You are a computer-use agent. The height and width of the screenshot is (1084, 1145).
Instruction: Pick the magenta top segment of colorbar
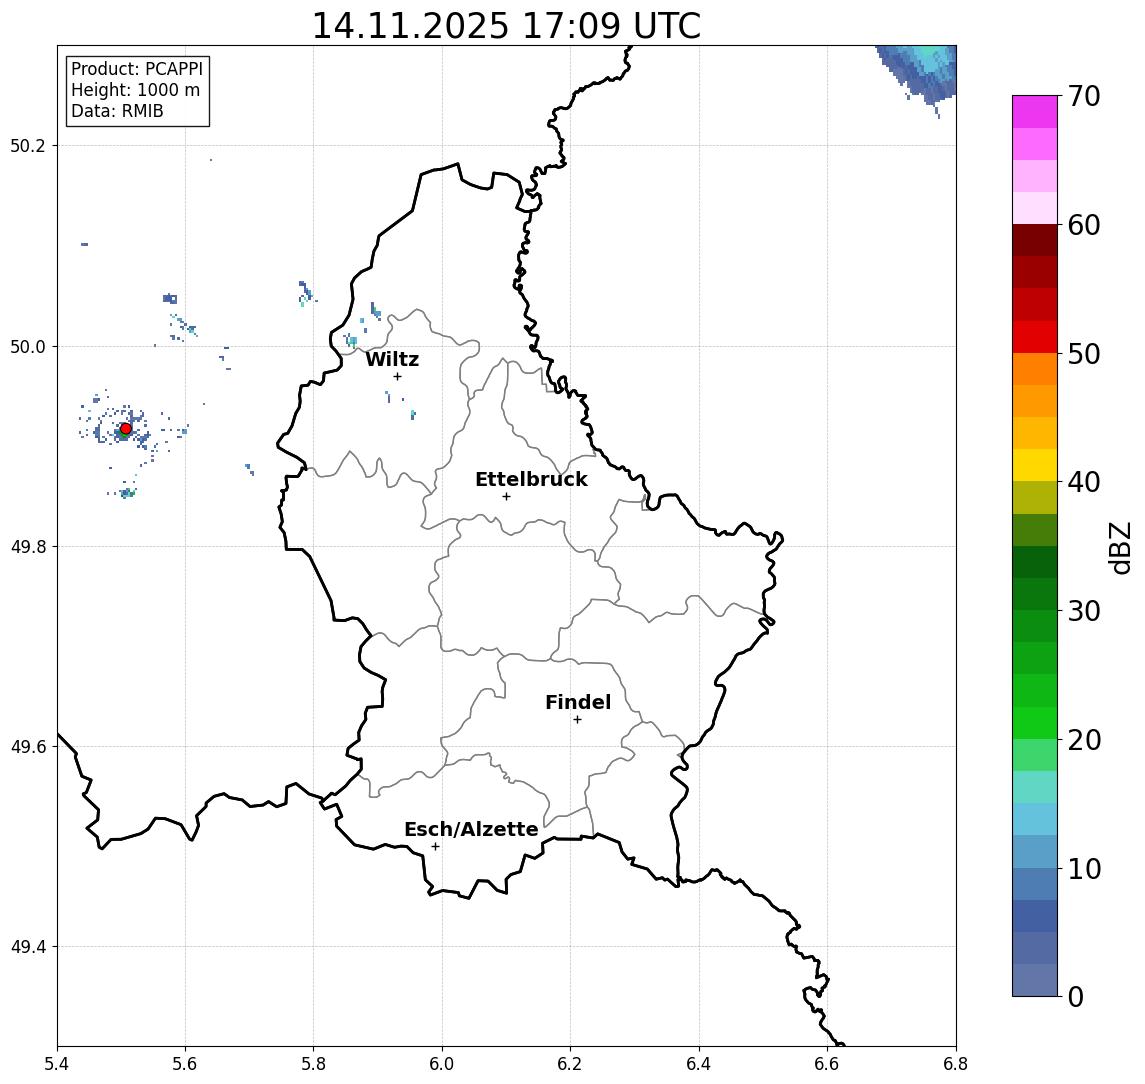click(1035, 112)
